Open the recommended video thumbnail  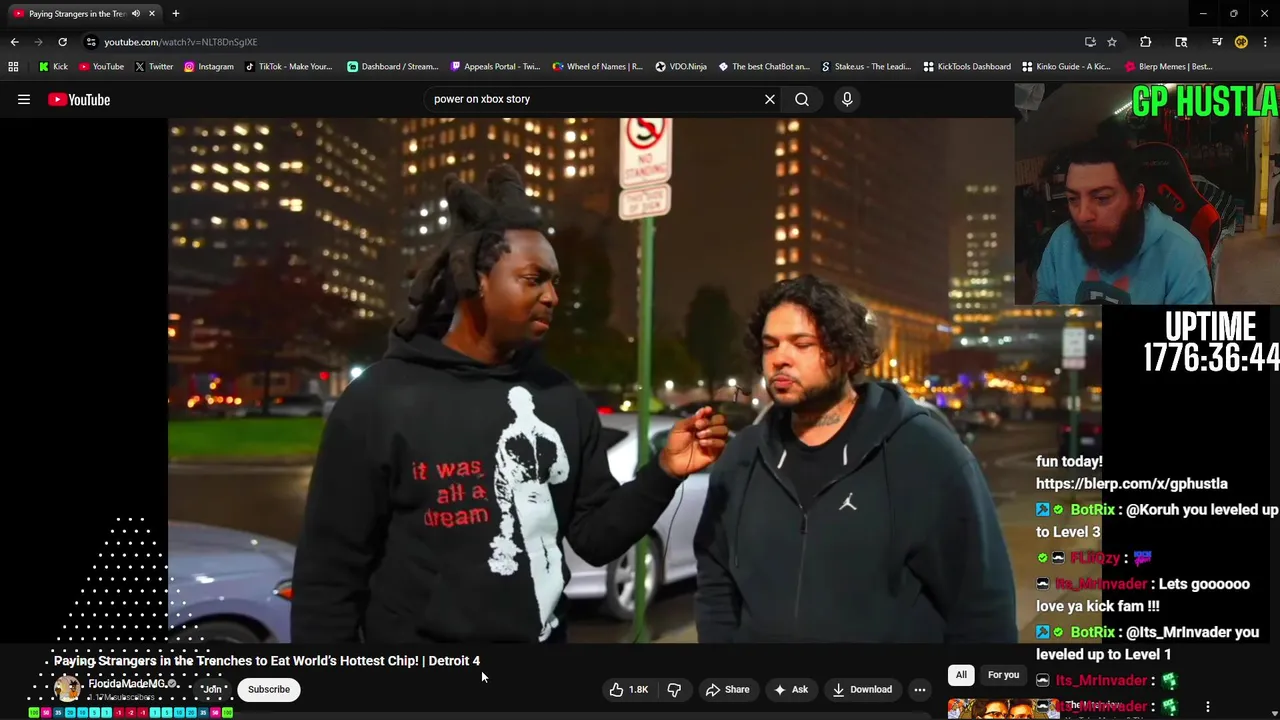tap(1005, 708)
